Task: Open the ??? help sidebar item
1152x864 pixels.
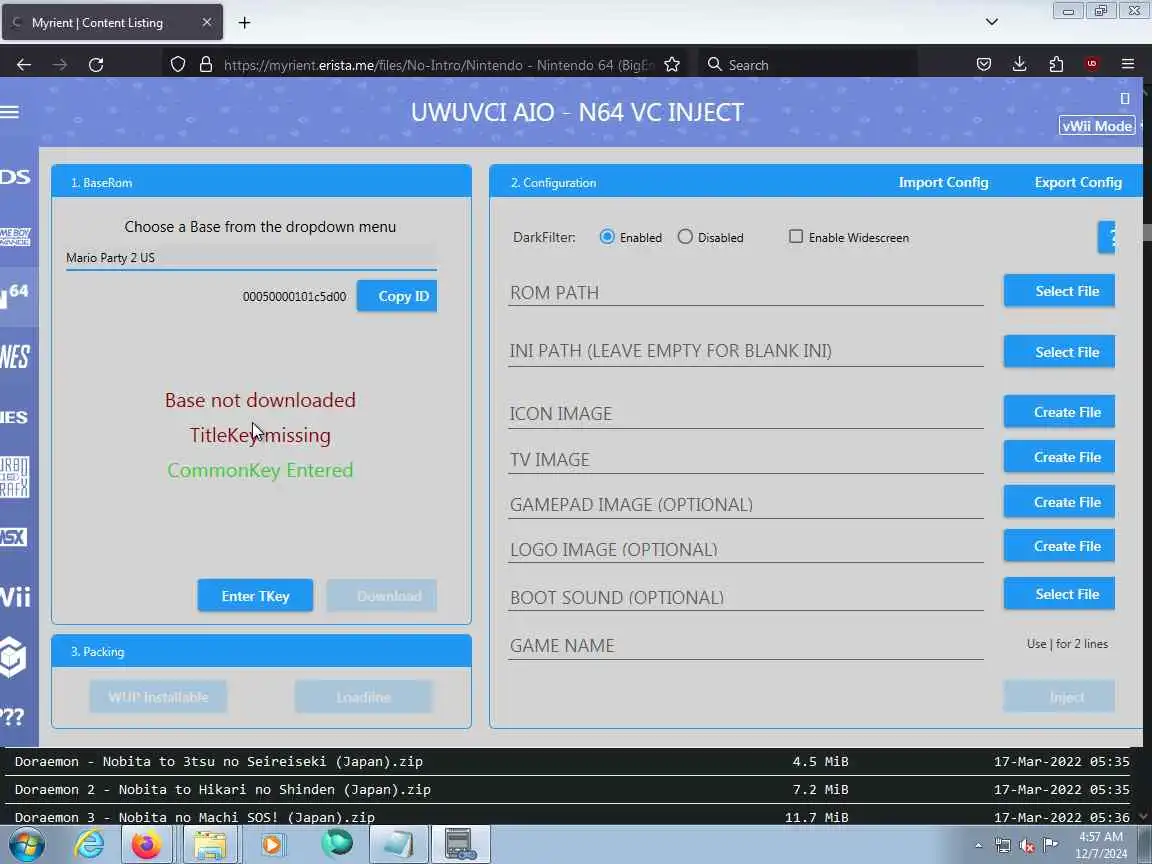Action: click(x=13, y=716)
